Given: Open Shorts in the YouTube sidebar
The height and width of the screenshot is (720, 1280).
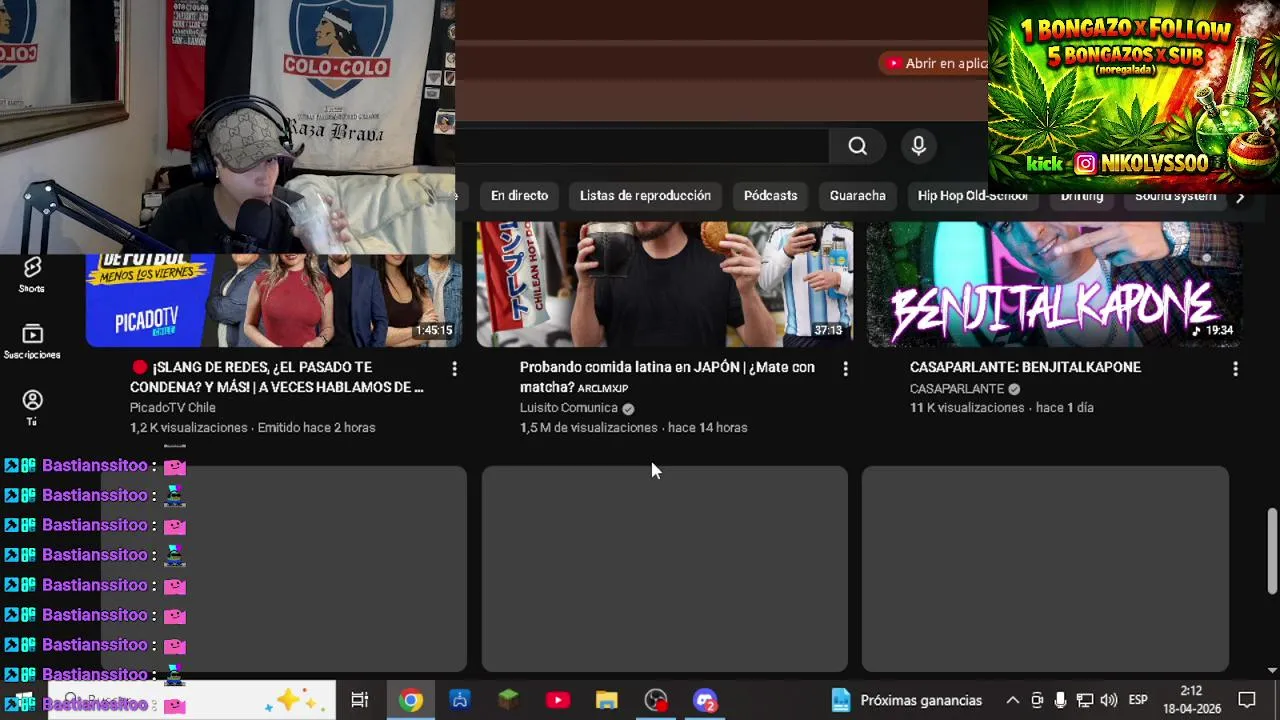Looking at the screenshot, I should point(32,274).
